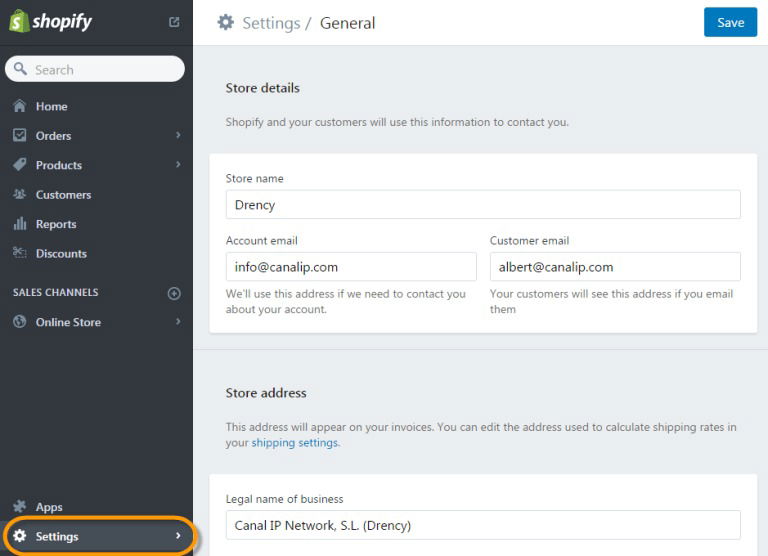The image size is (768, 556).
Task: Click the Save button
Action: 730,22
